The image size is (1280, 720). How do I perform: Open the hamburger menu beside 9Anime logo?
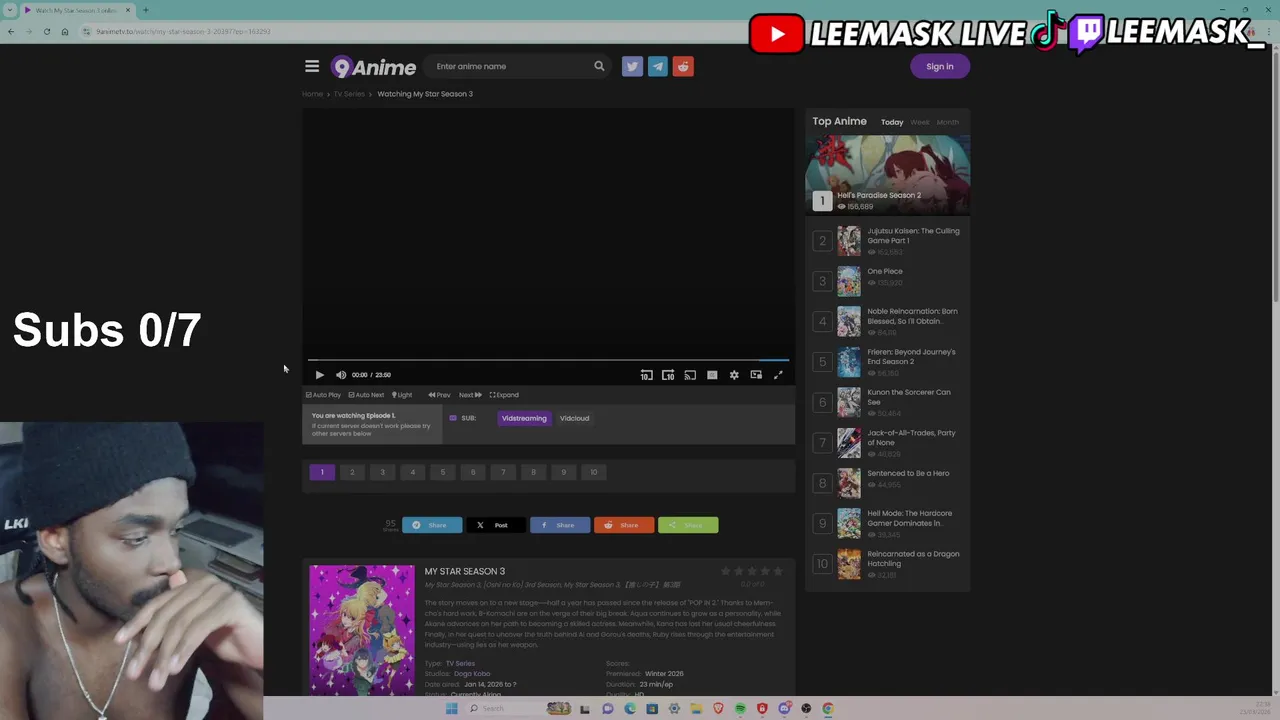click(x=312, y=66)
